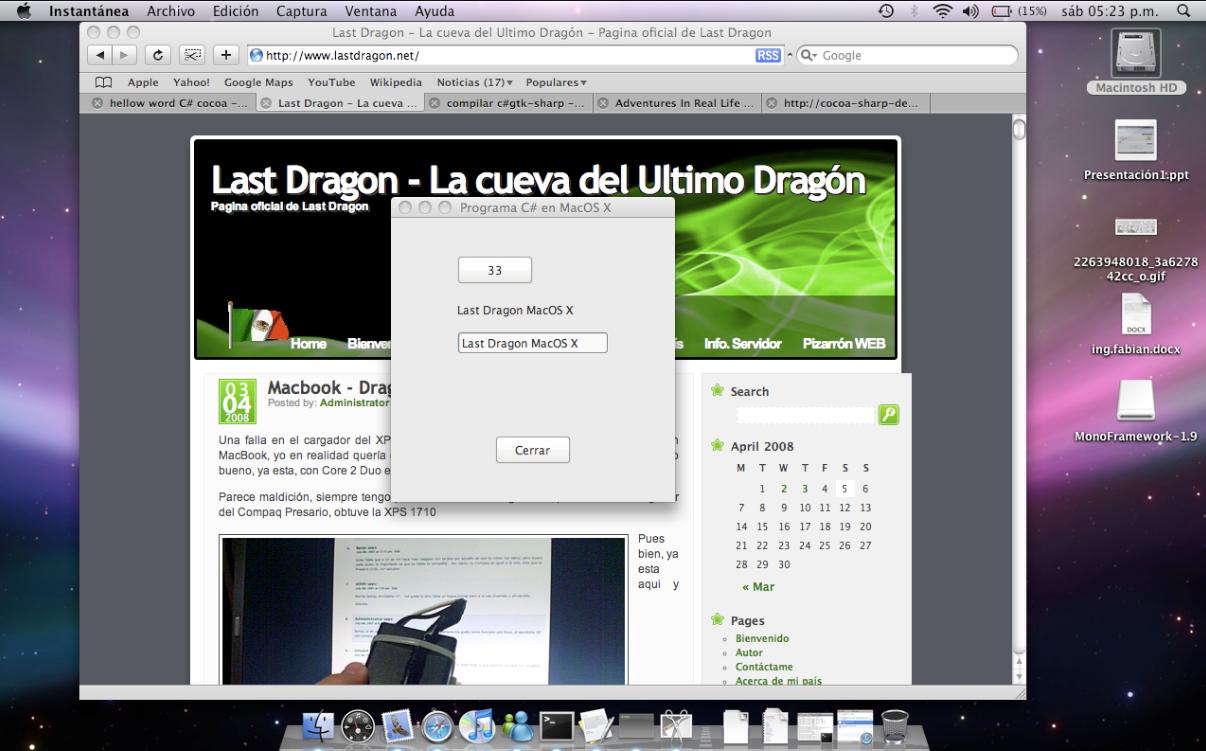Open Terminal from the Dock
1206x751 pixels.
555,728
